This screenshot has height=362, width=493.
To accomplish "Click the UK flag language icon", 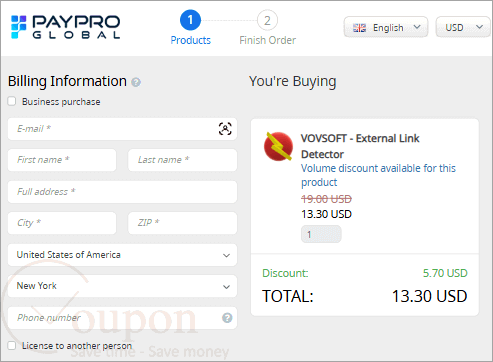I will pos(359,28).
